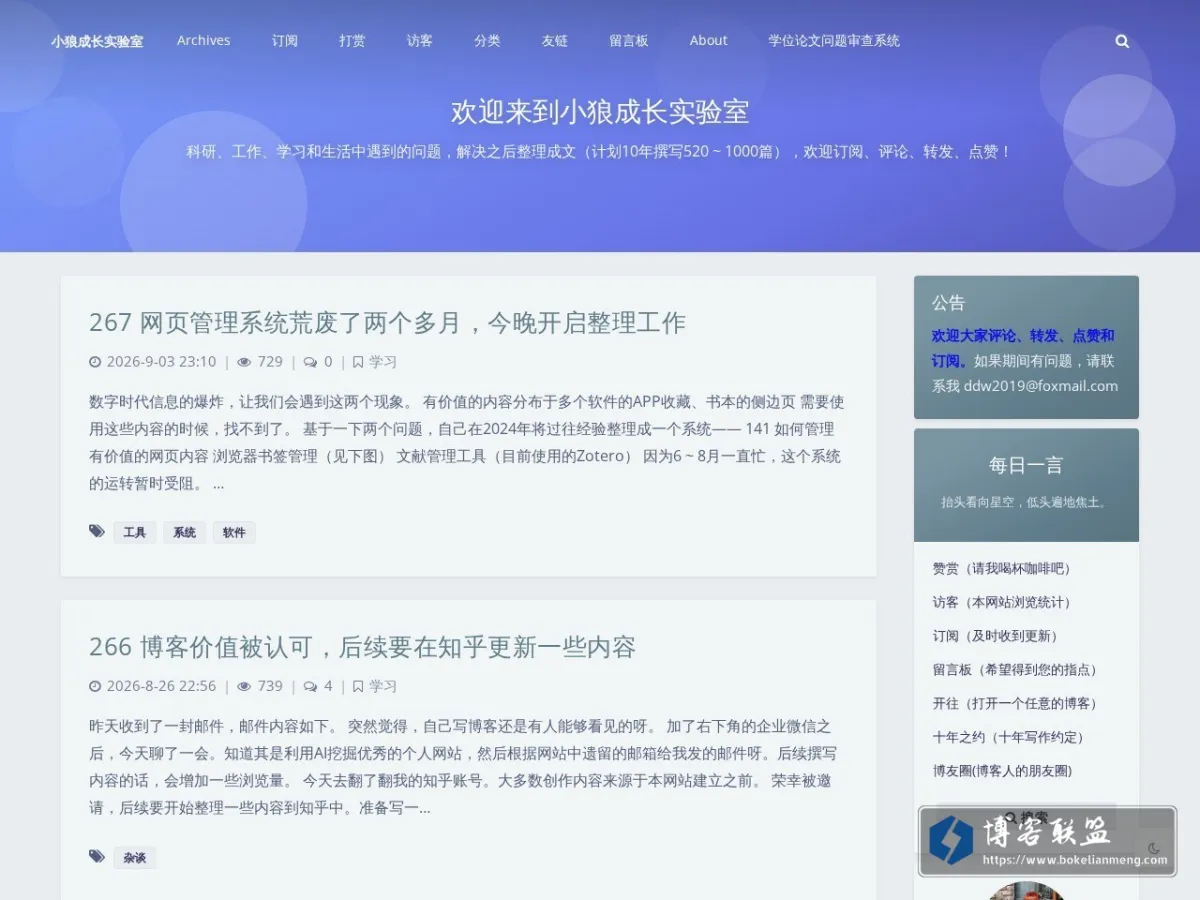
Task: Click the 0 comment count on post 267
Action: click(328, 362)
